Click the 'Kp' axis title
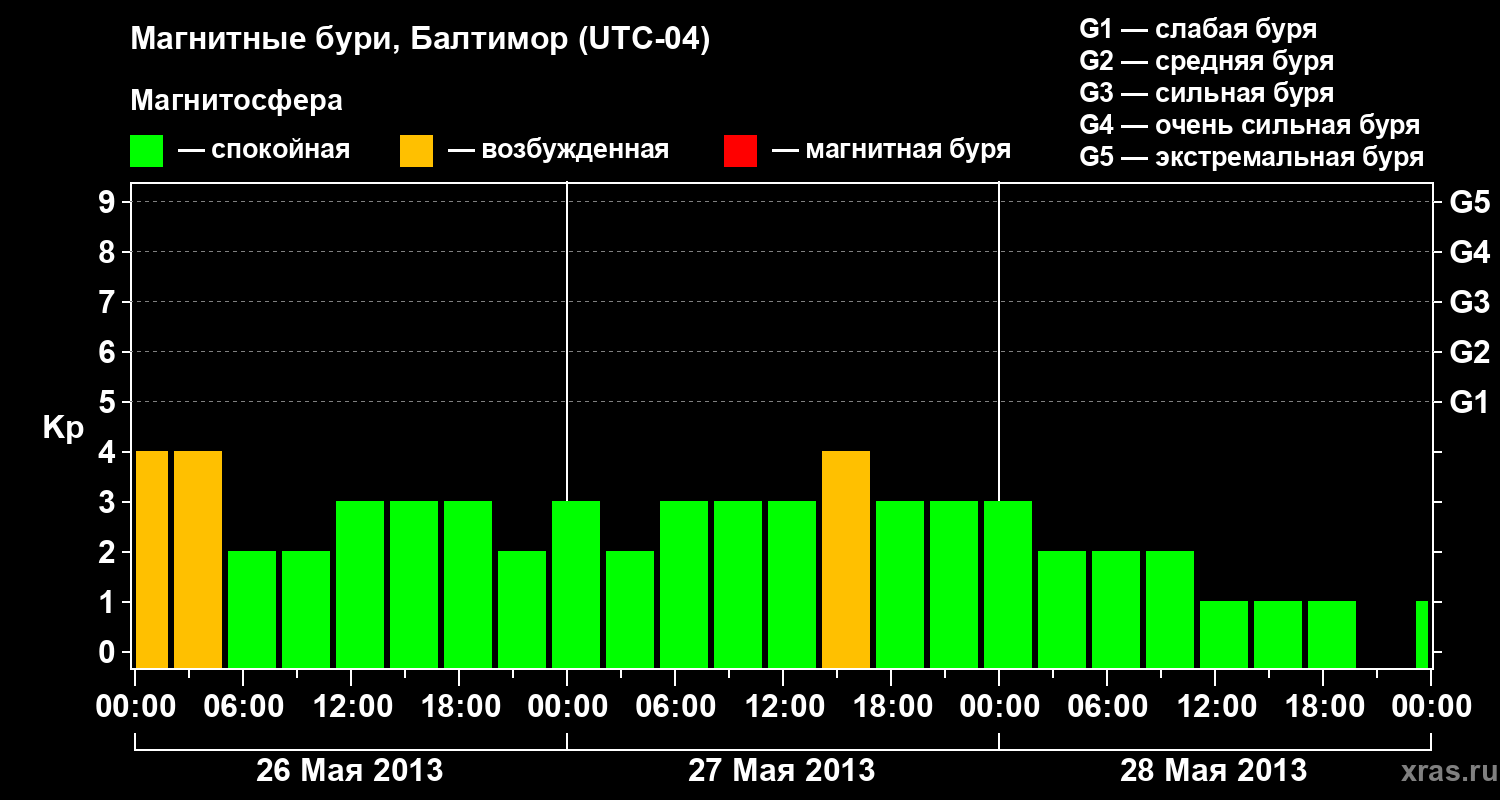This screenshot has width=1500, height=800. click(63, 428)
